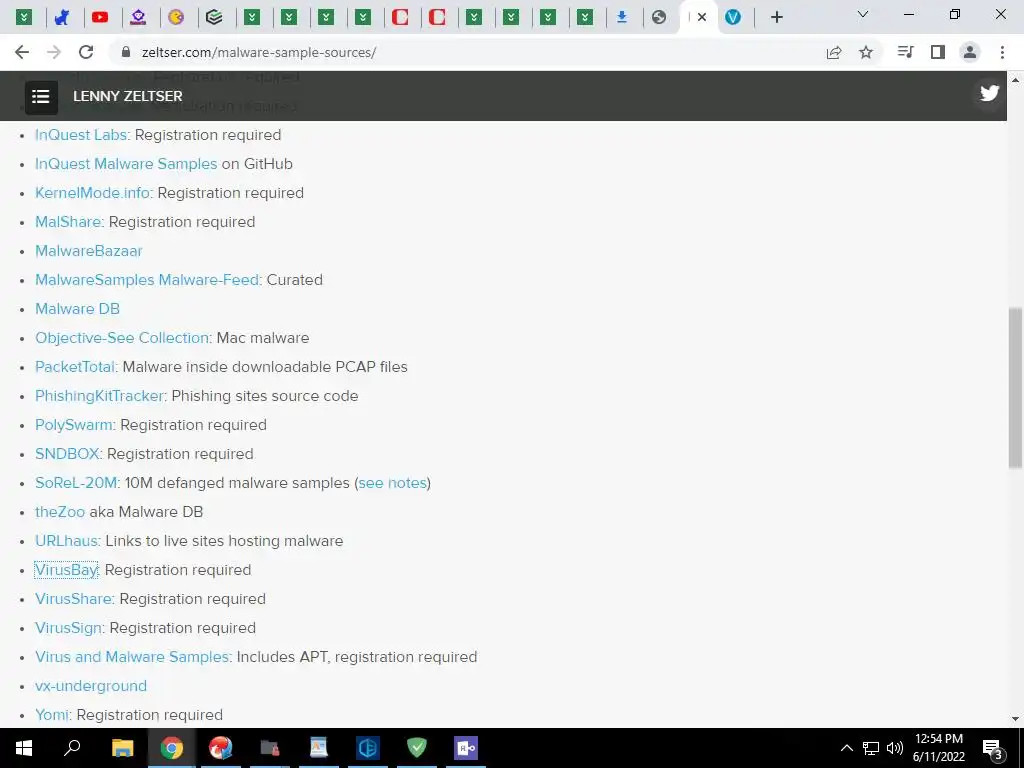Open the PacketTotal link

[75, 366]
